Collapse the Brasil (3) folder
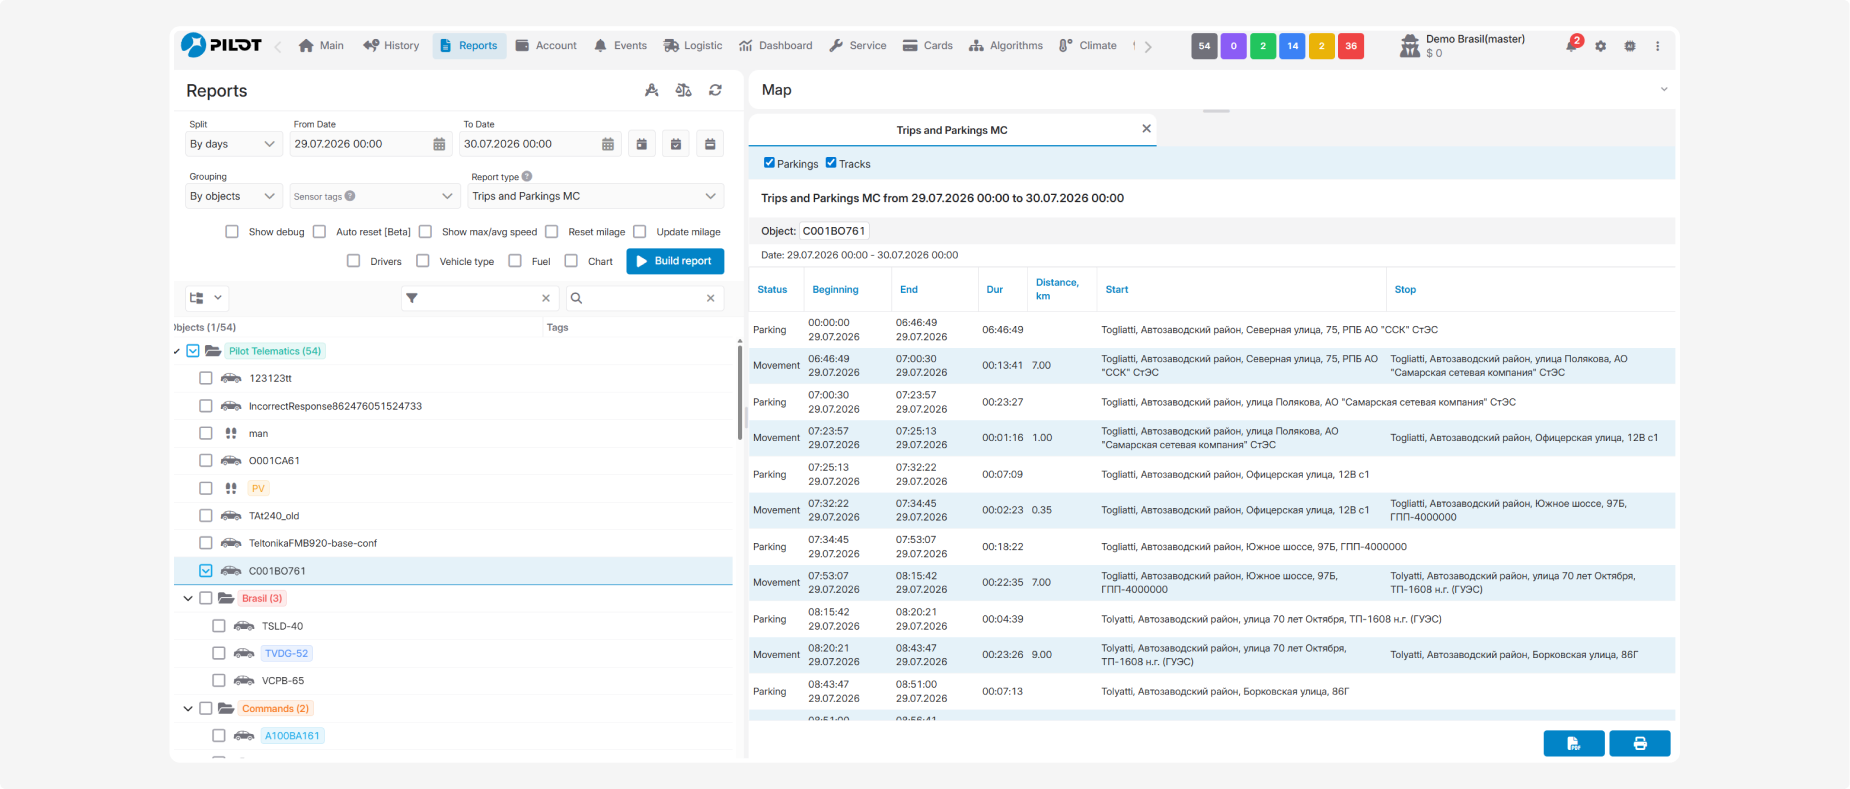This screenshot has width=1850, height=789. click(x=188, y=598)
